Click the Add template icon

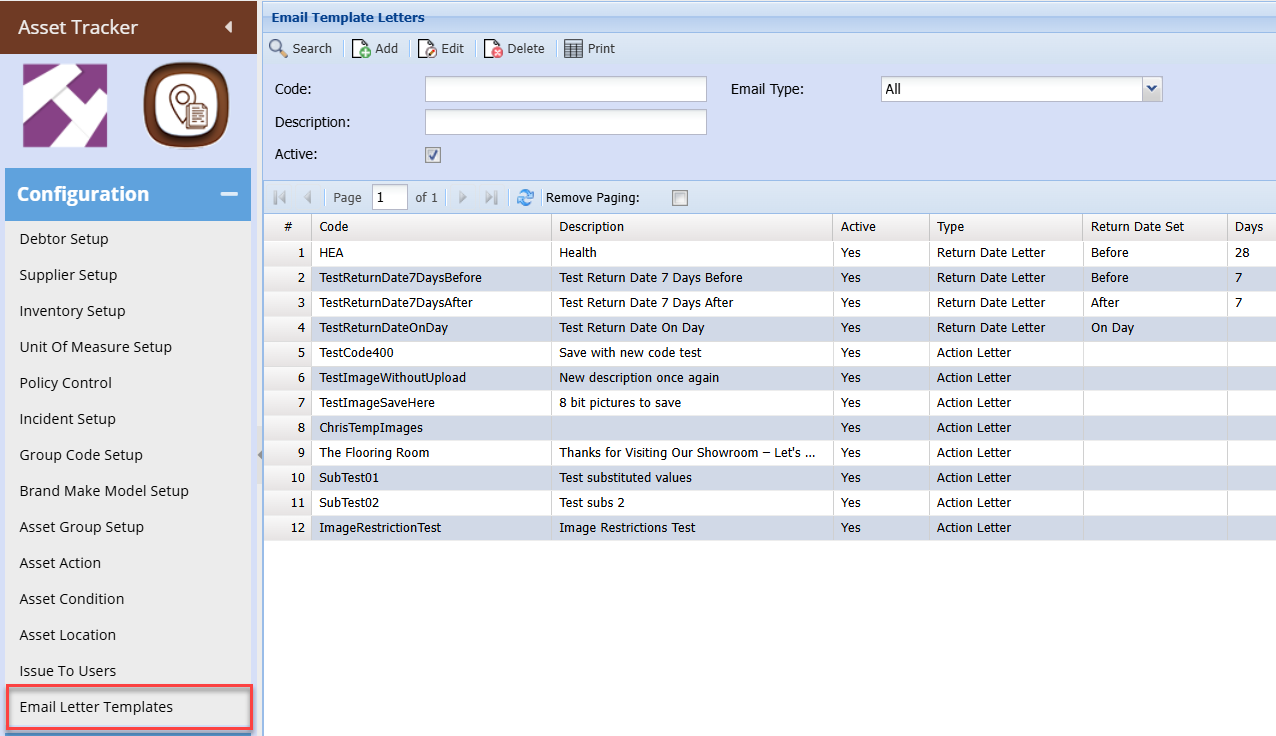362,48
